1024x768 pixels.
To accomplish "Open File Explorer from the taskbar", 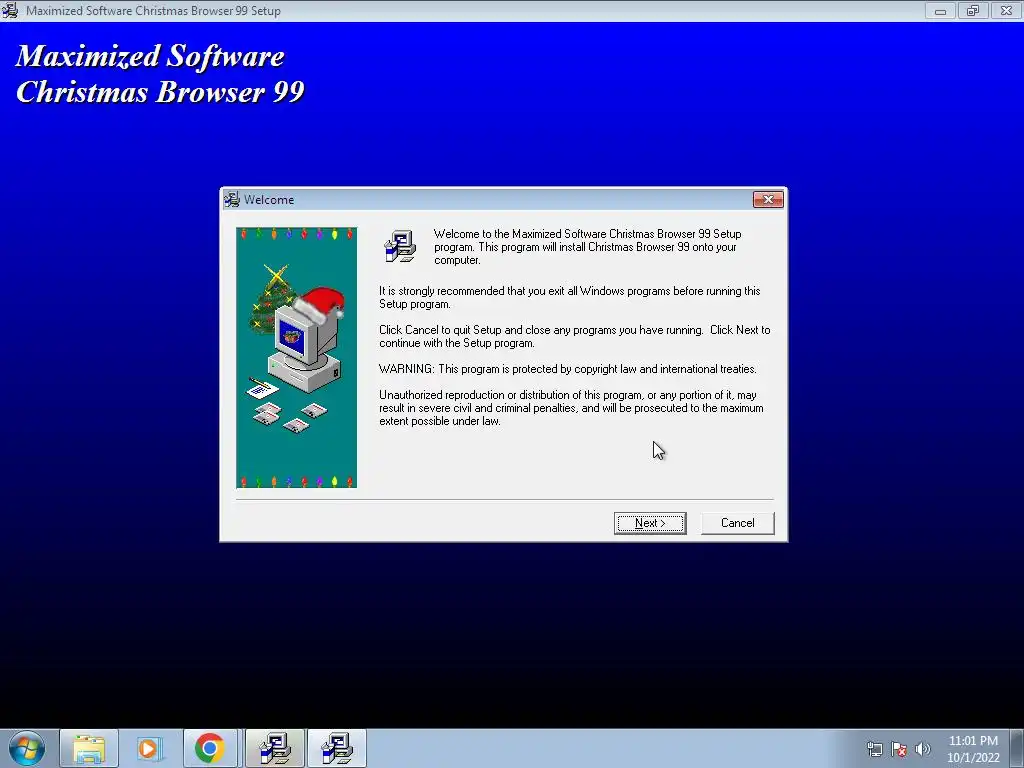I will 89,748.
